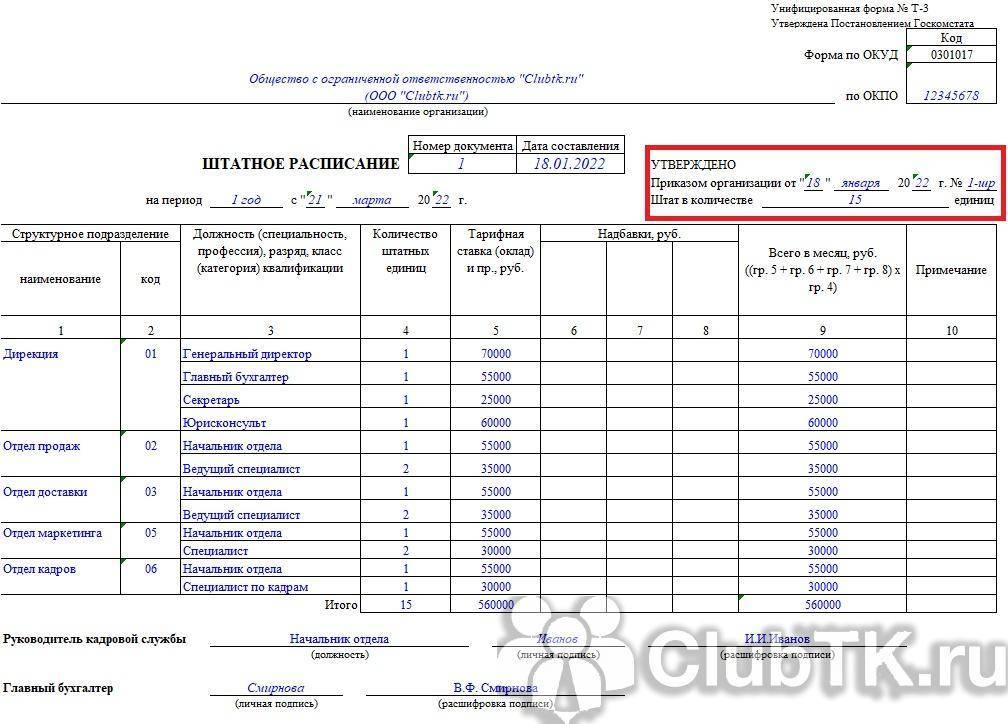Click the Дирекция department cell
The image size is (1008, 724).
click(x=31, y=354)
